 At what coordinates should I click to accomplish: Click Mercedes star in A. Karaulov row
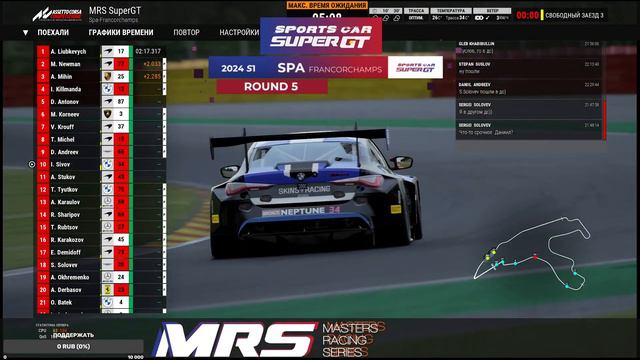pos(107,202)
